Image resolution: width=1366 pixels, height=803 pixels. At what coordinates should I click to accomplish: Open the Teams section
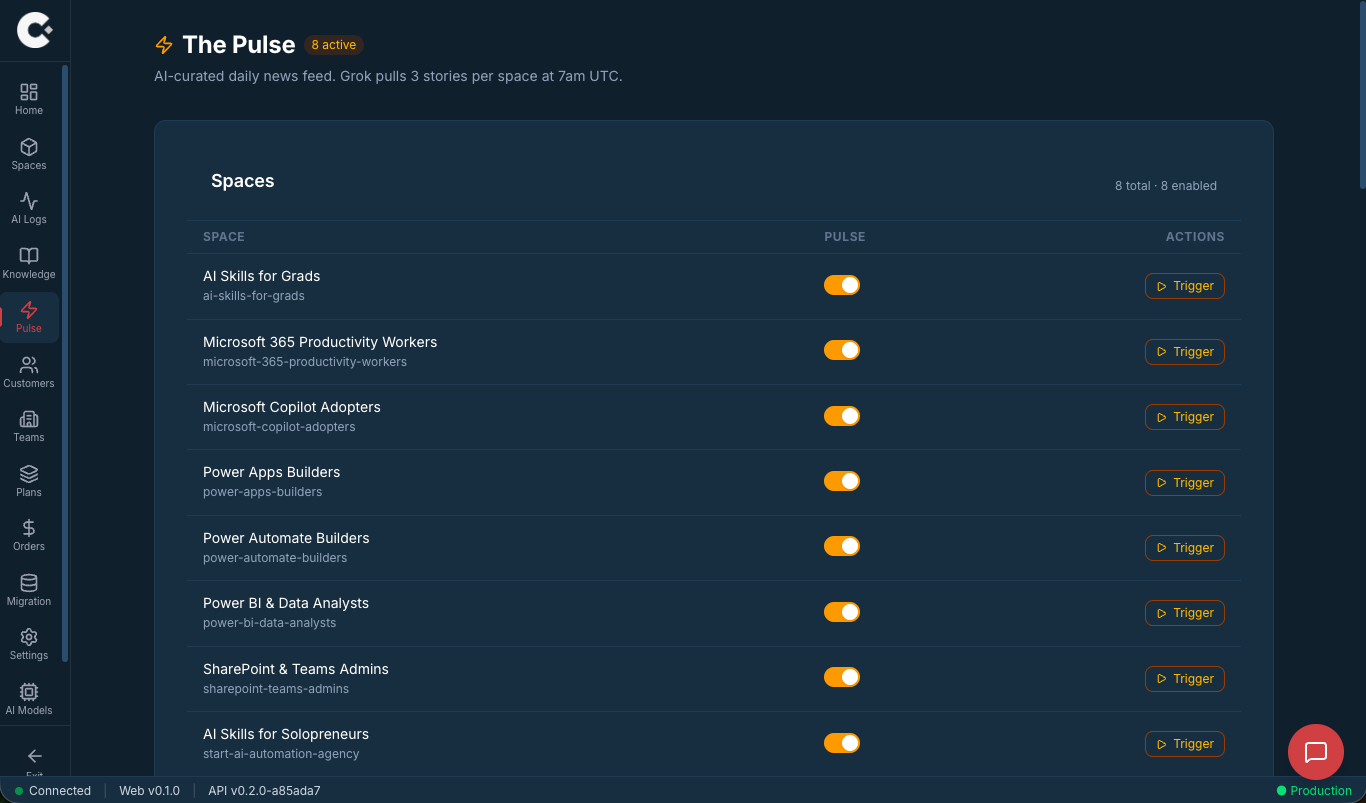point(28,424)
